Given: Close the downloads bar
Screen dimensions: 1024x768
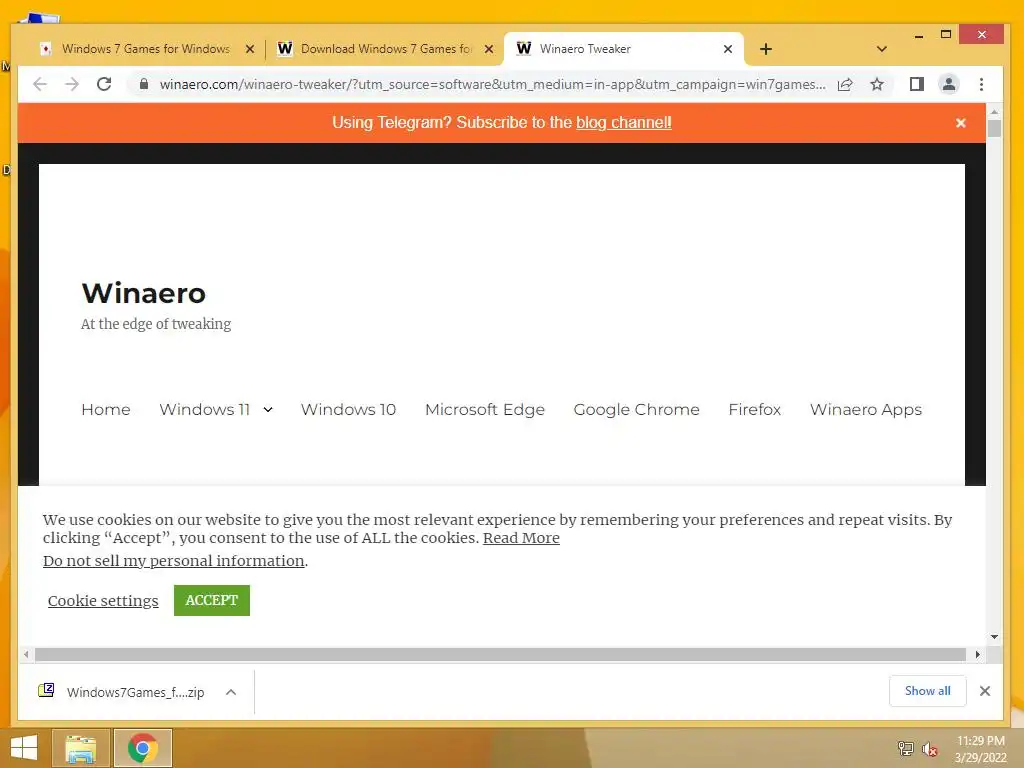Looking at the screenshot, I should coord(985,691).
